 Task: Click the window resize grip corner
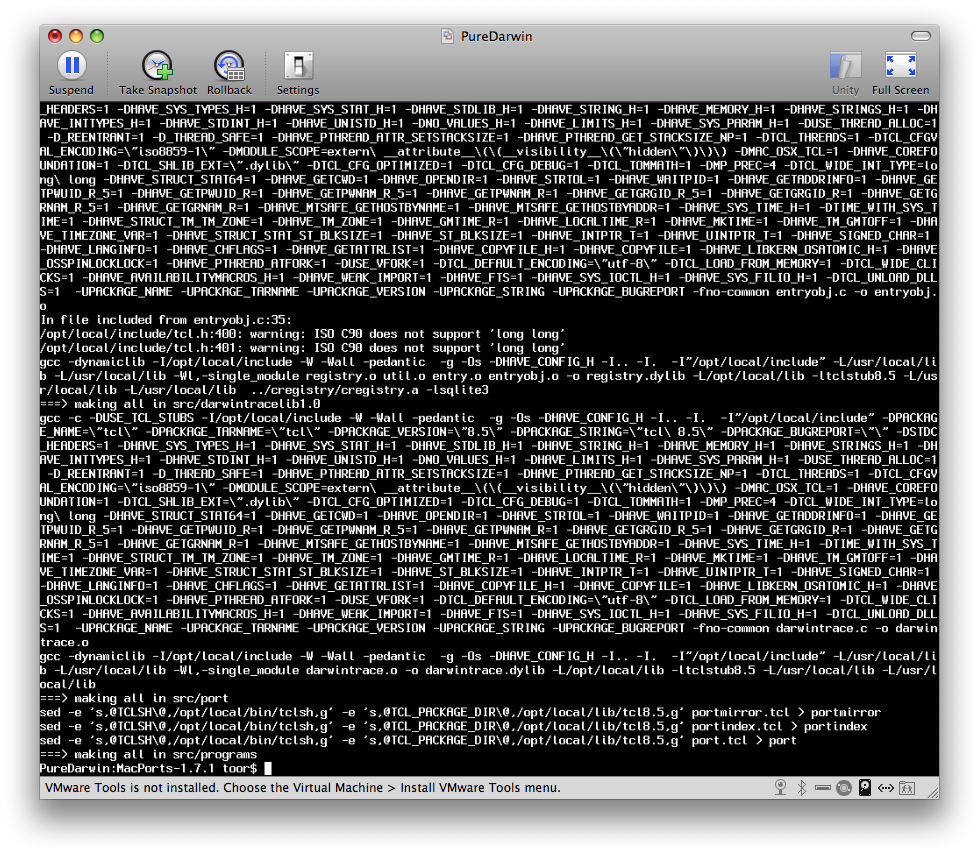click(x=933, y=792)
